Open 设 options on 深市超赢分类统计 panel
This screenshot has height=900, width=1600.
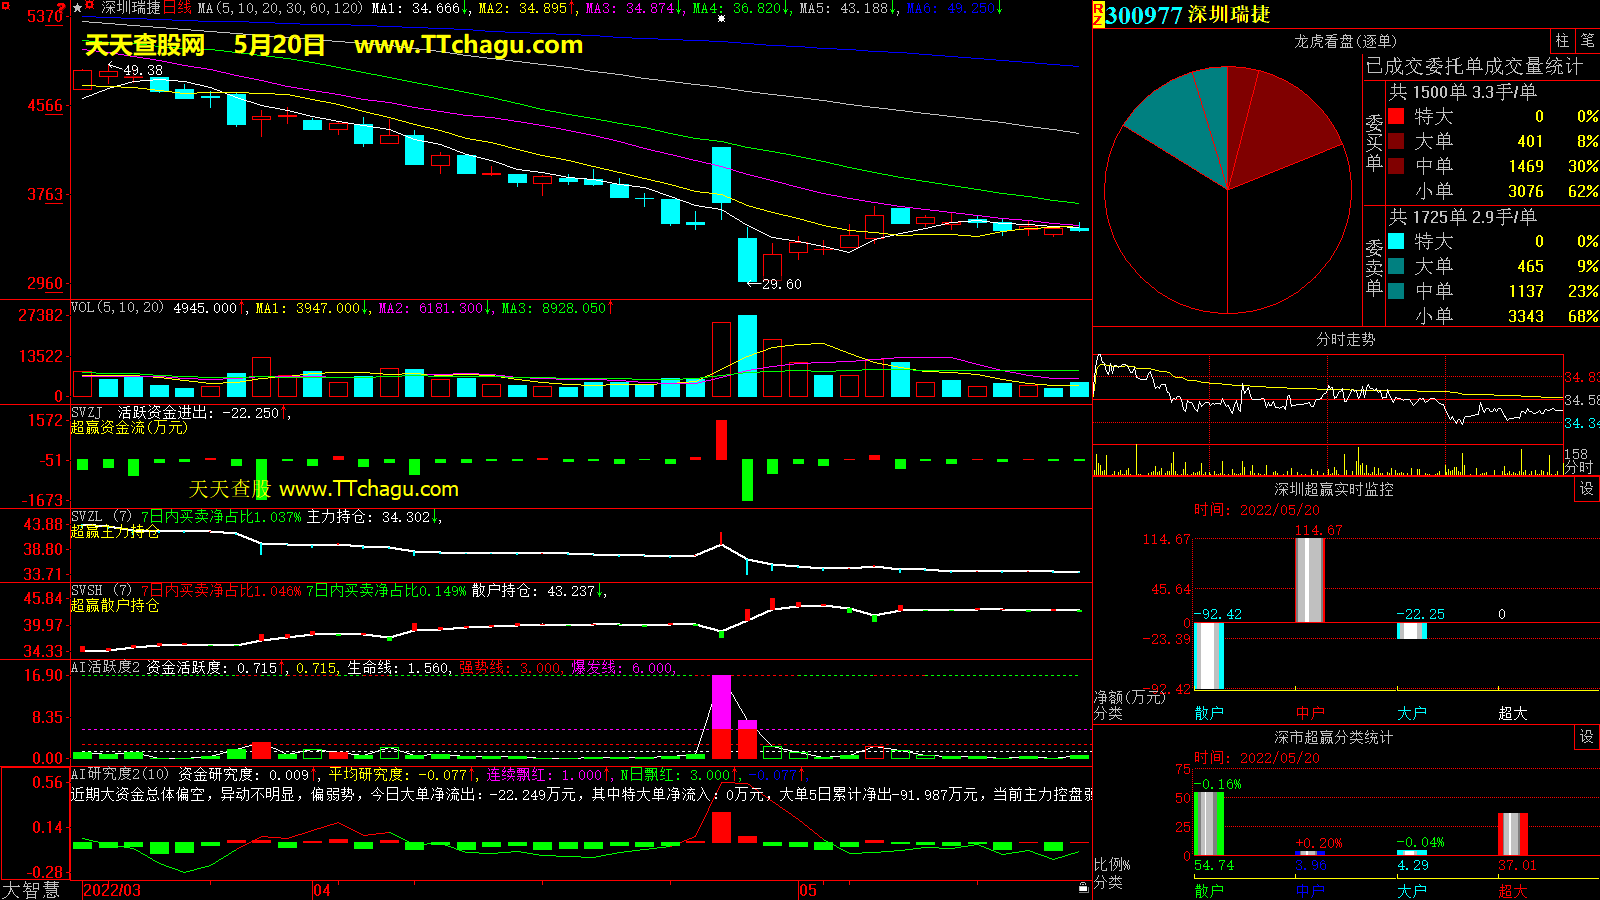1587,737
